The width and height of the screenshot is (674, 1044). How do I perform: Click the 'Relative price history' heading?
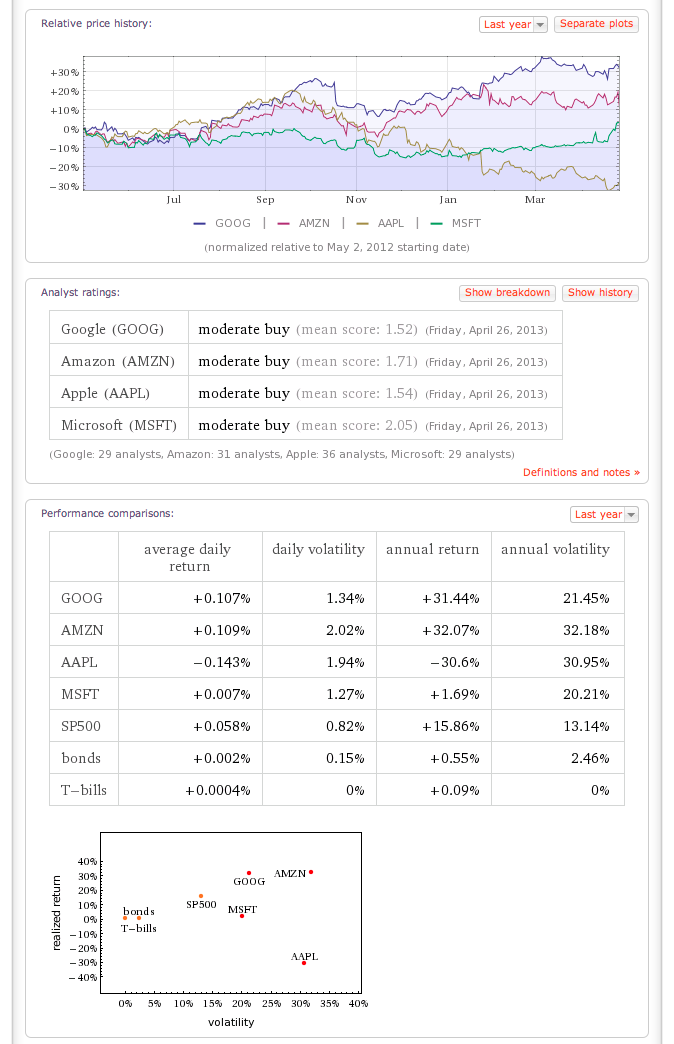point(96,23)
